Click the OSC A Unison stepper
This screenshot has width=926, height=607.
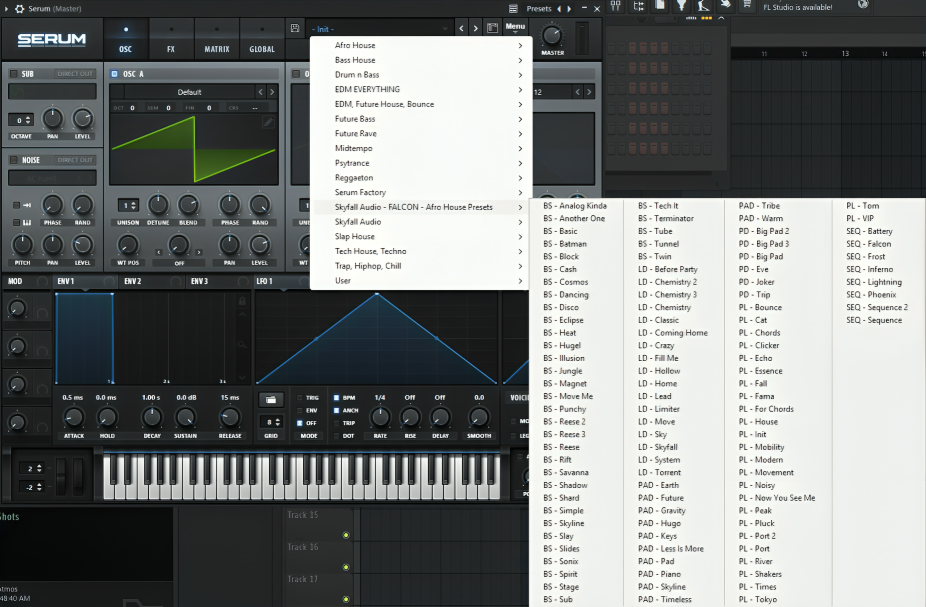pyautogui.click(x=128, y=205)
